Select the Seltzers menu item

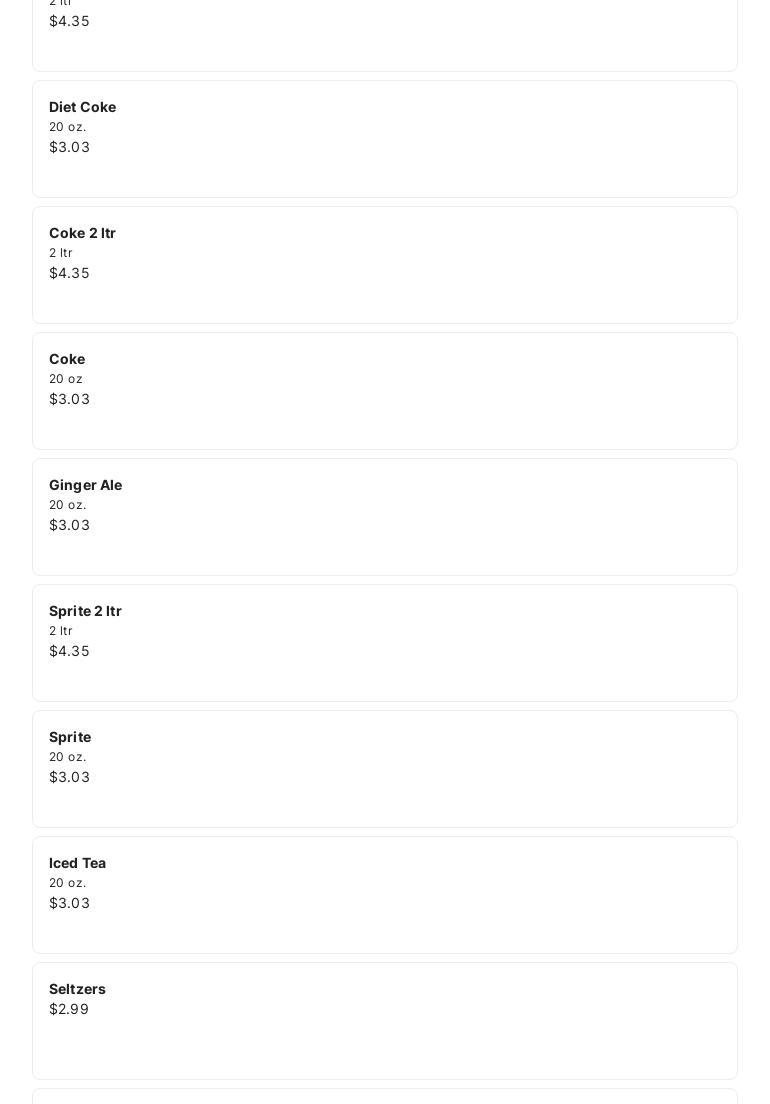coord(77,989)
